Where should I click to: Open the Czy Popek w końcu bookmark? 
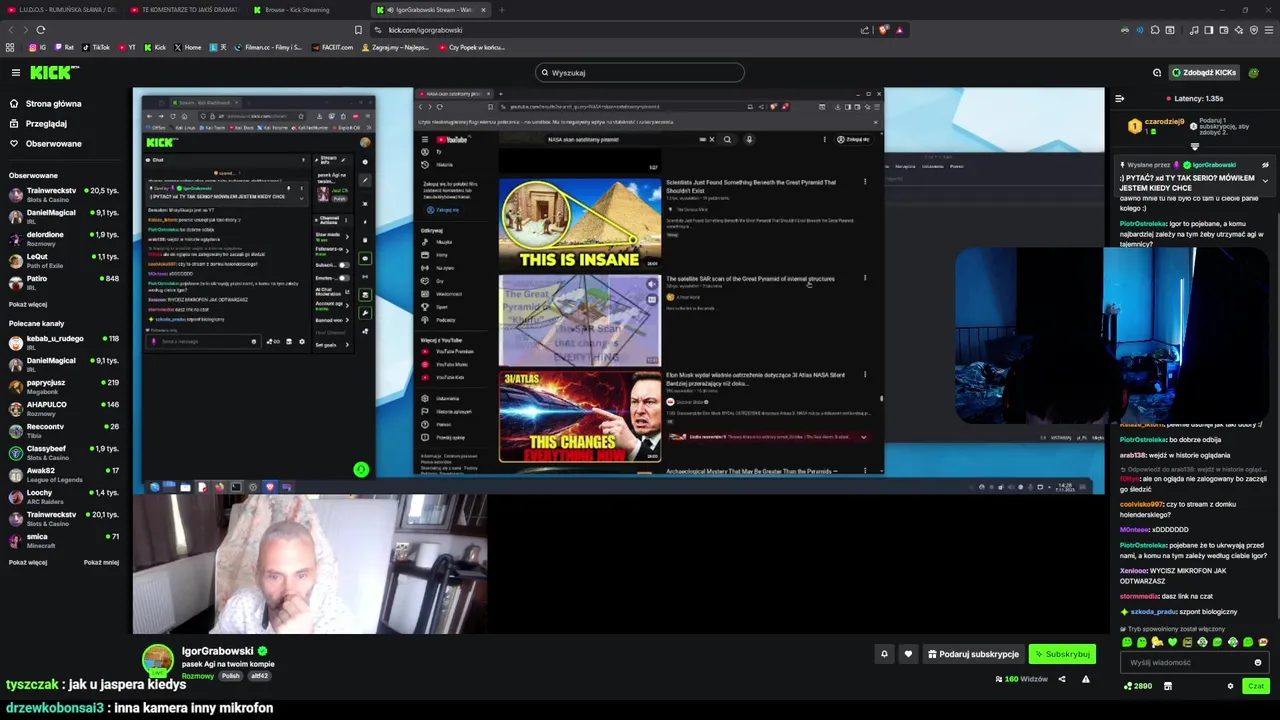[472, 47]
